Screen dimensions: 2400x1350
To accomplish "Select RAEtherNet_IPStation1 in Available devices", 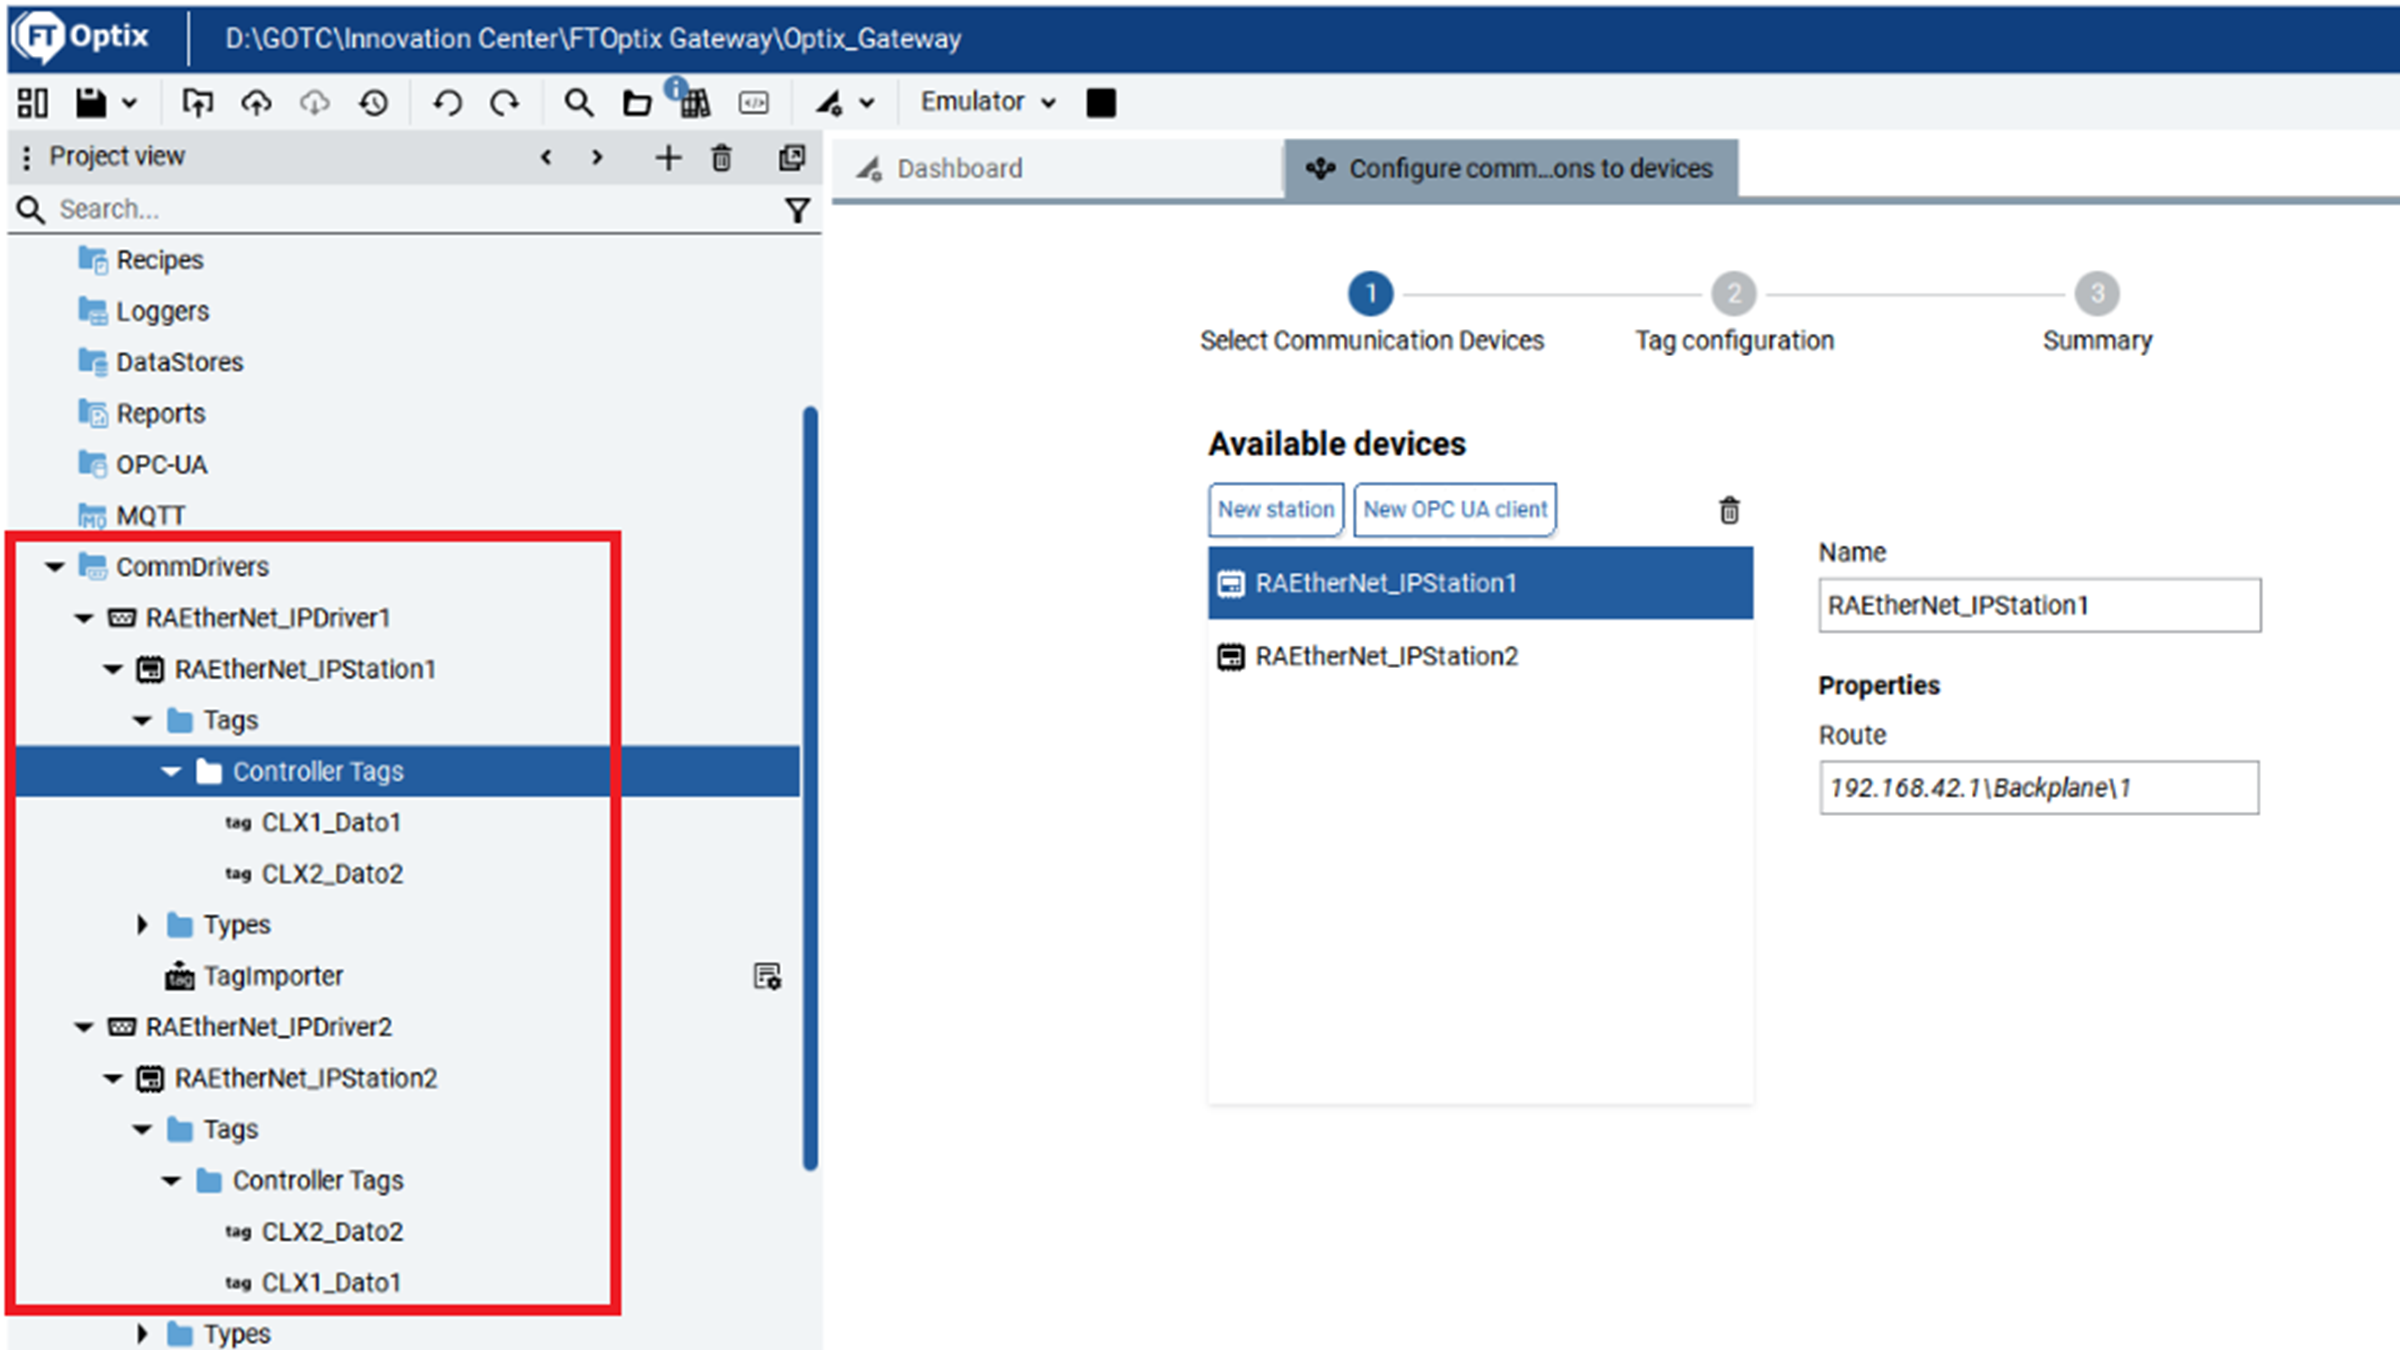I will [x=1480, y=583].
